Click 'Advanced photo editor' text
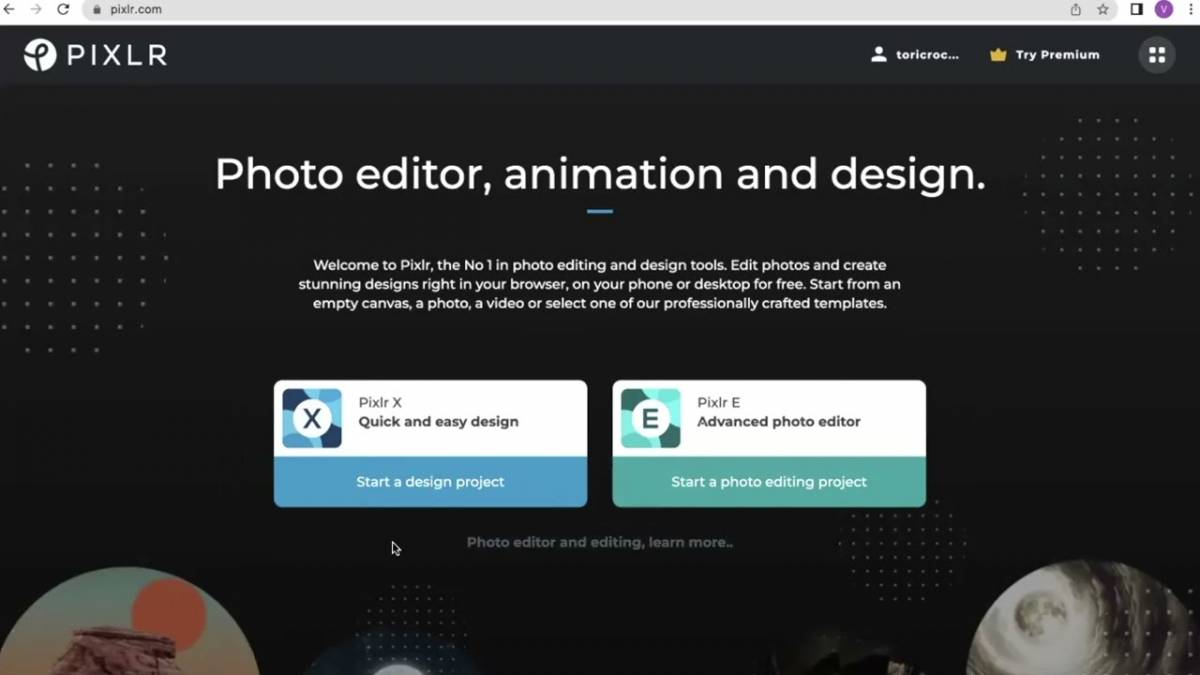 (779, 422)
